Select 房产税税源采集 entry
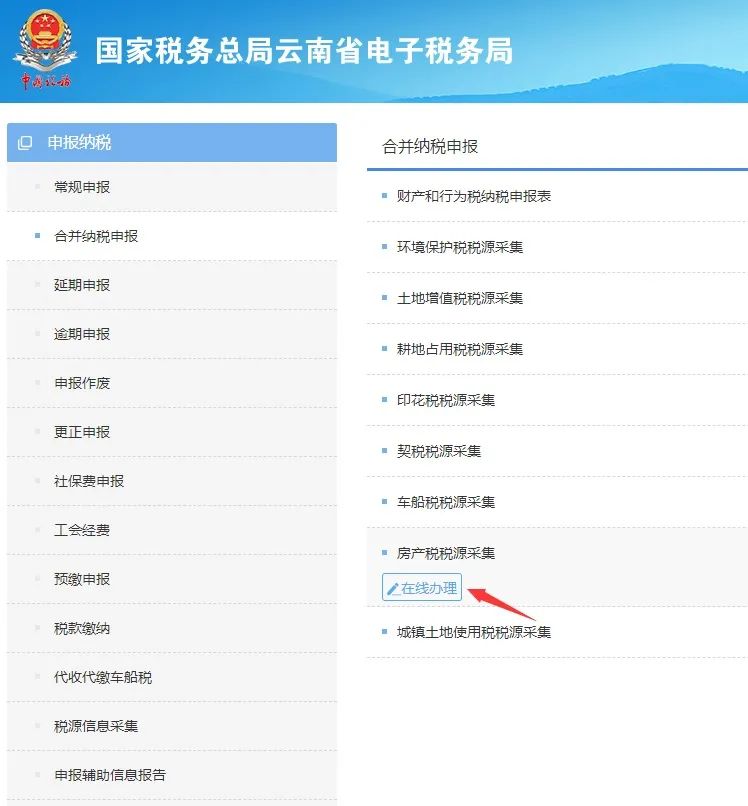Viewport: 748px width, 806px height. tap(446, 553)
